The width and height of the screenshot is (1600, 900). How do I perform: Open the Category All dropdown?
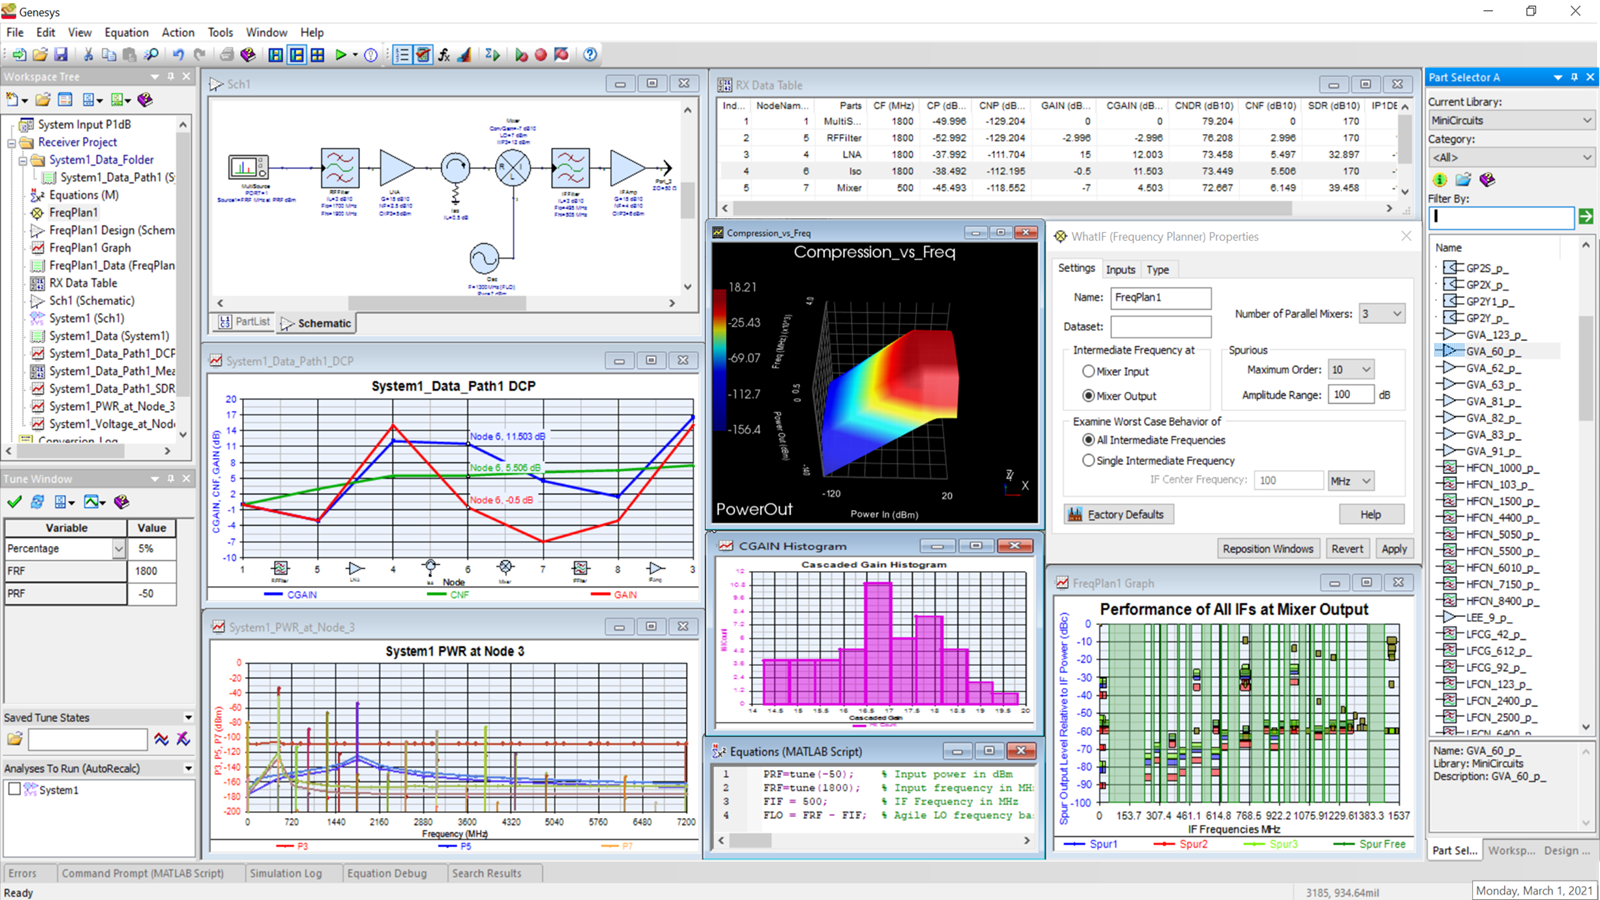click(x=1510, y=157)
